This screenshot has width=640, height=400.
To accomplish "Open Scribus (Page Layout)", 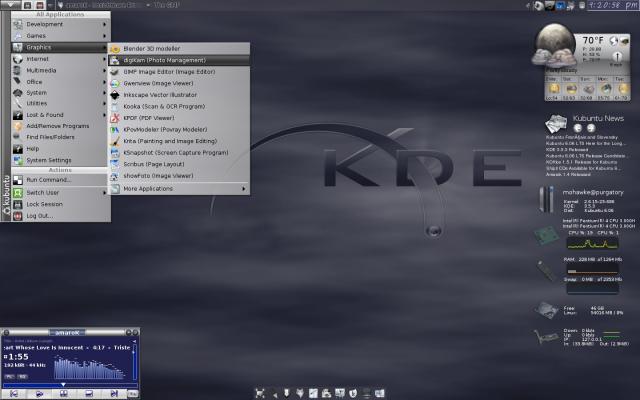I will [x=179, y=164].
